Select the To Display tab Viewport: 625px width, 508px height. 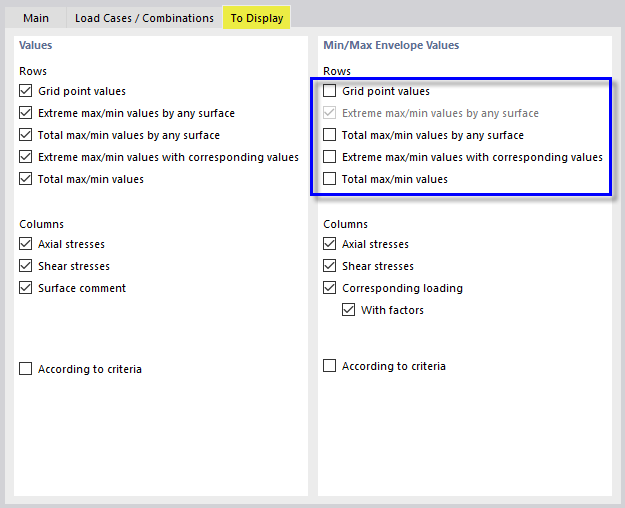257,18
